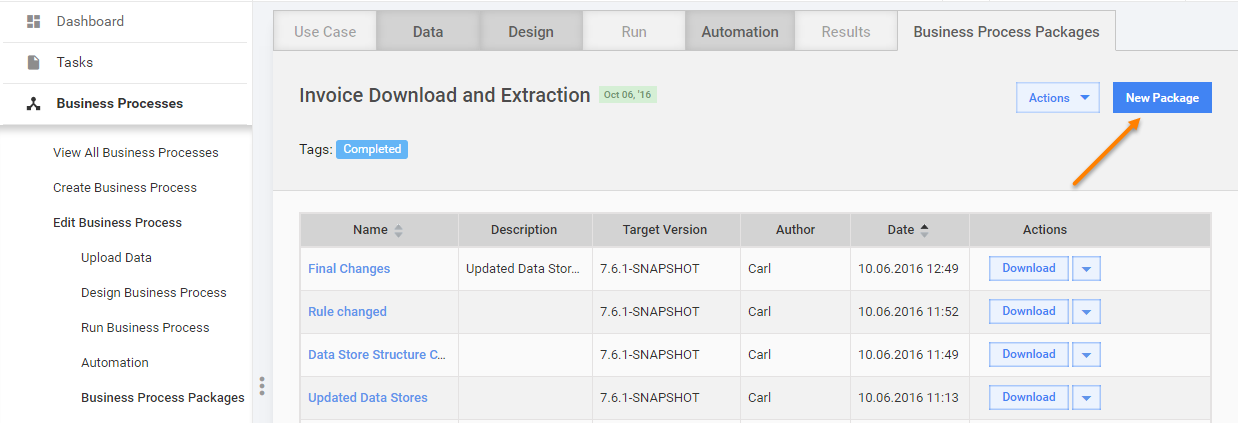The image size is (1238, 423).
Task: Click the Business Processes hierarchy icon
Action: point(33,103)
